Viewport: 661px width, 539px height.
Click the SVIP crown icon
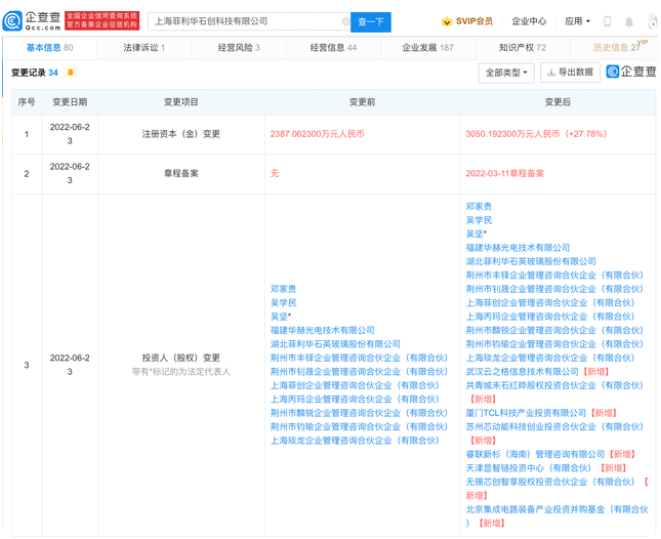pos(447,21)
